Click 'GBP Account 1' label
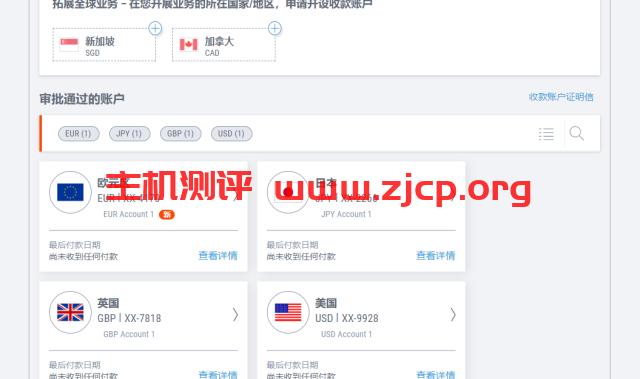Image resolution: width=640 pixels, height=379 pixels. coord(129,334)
